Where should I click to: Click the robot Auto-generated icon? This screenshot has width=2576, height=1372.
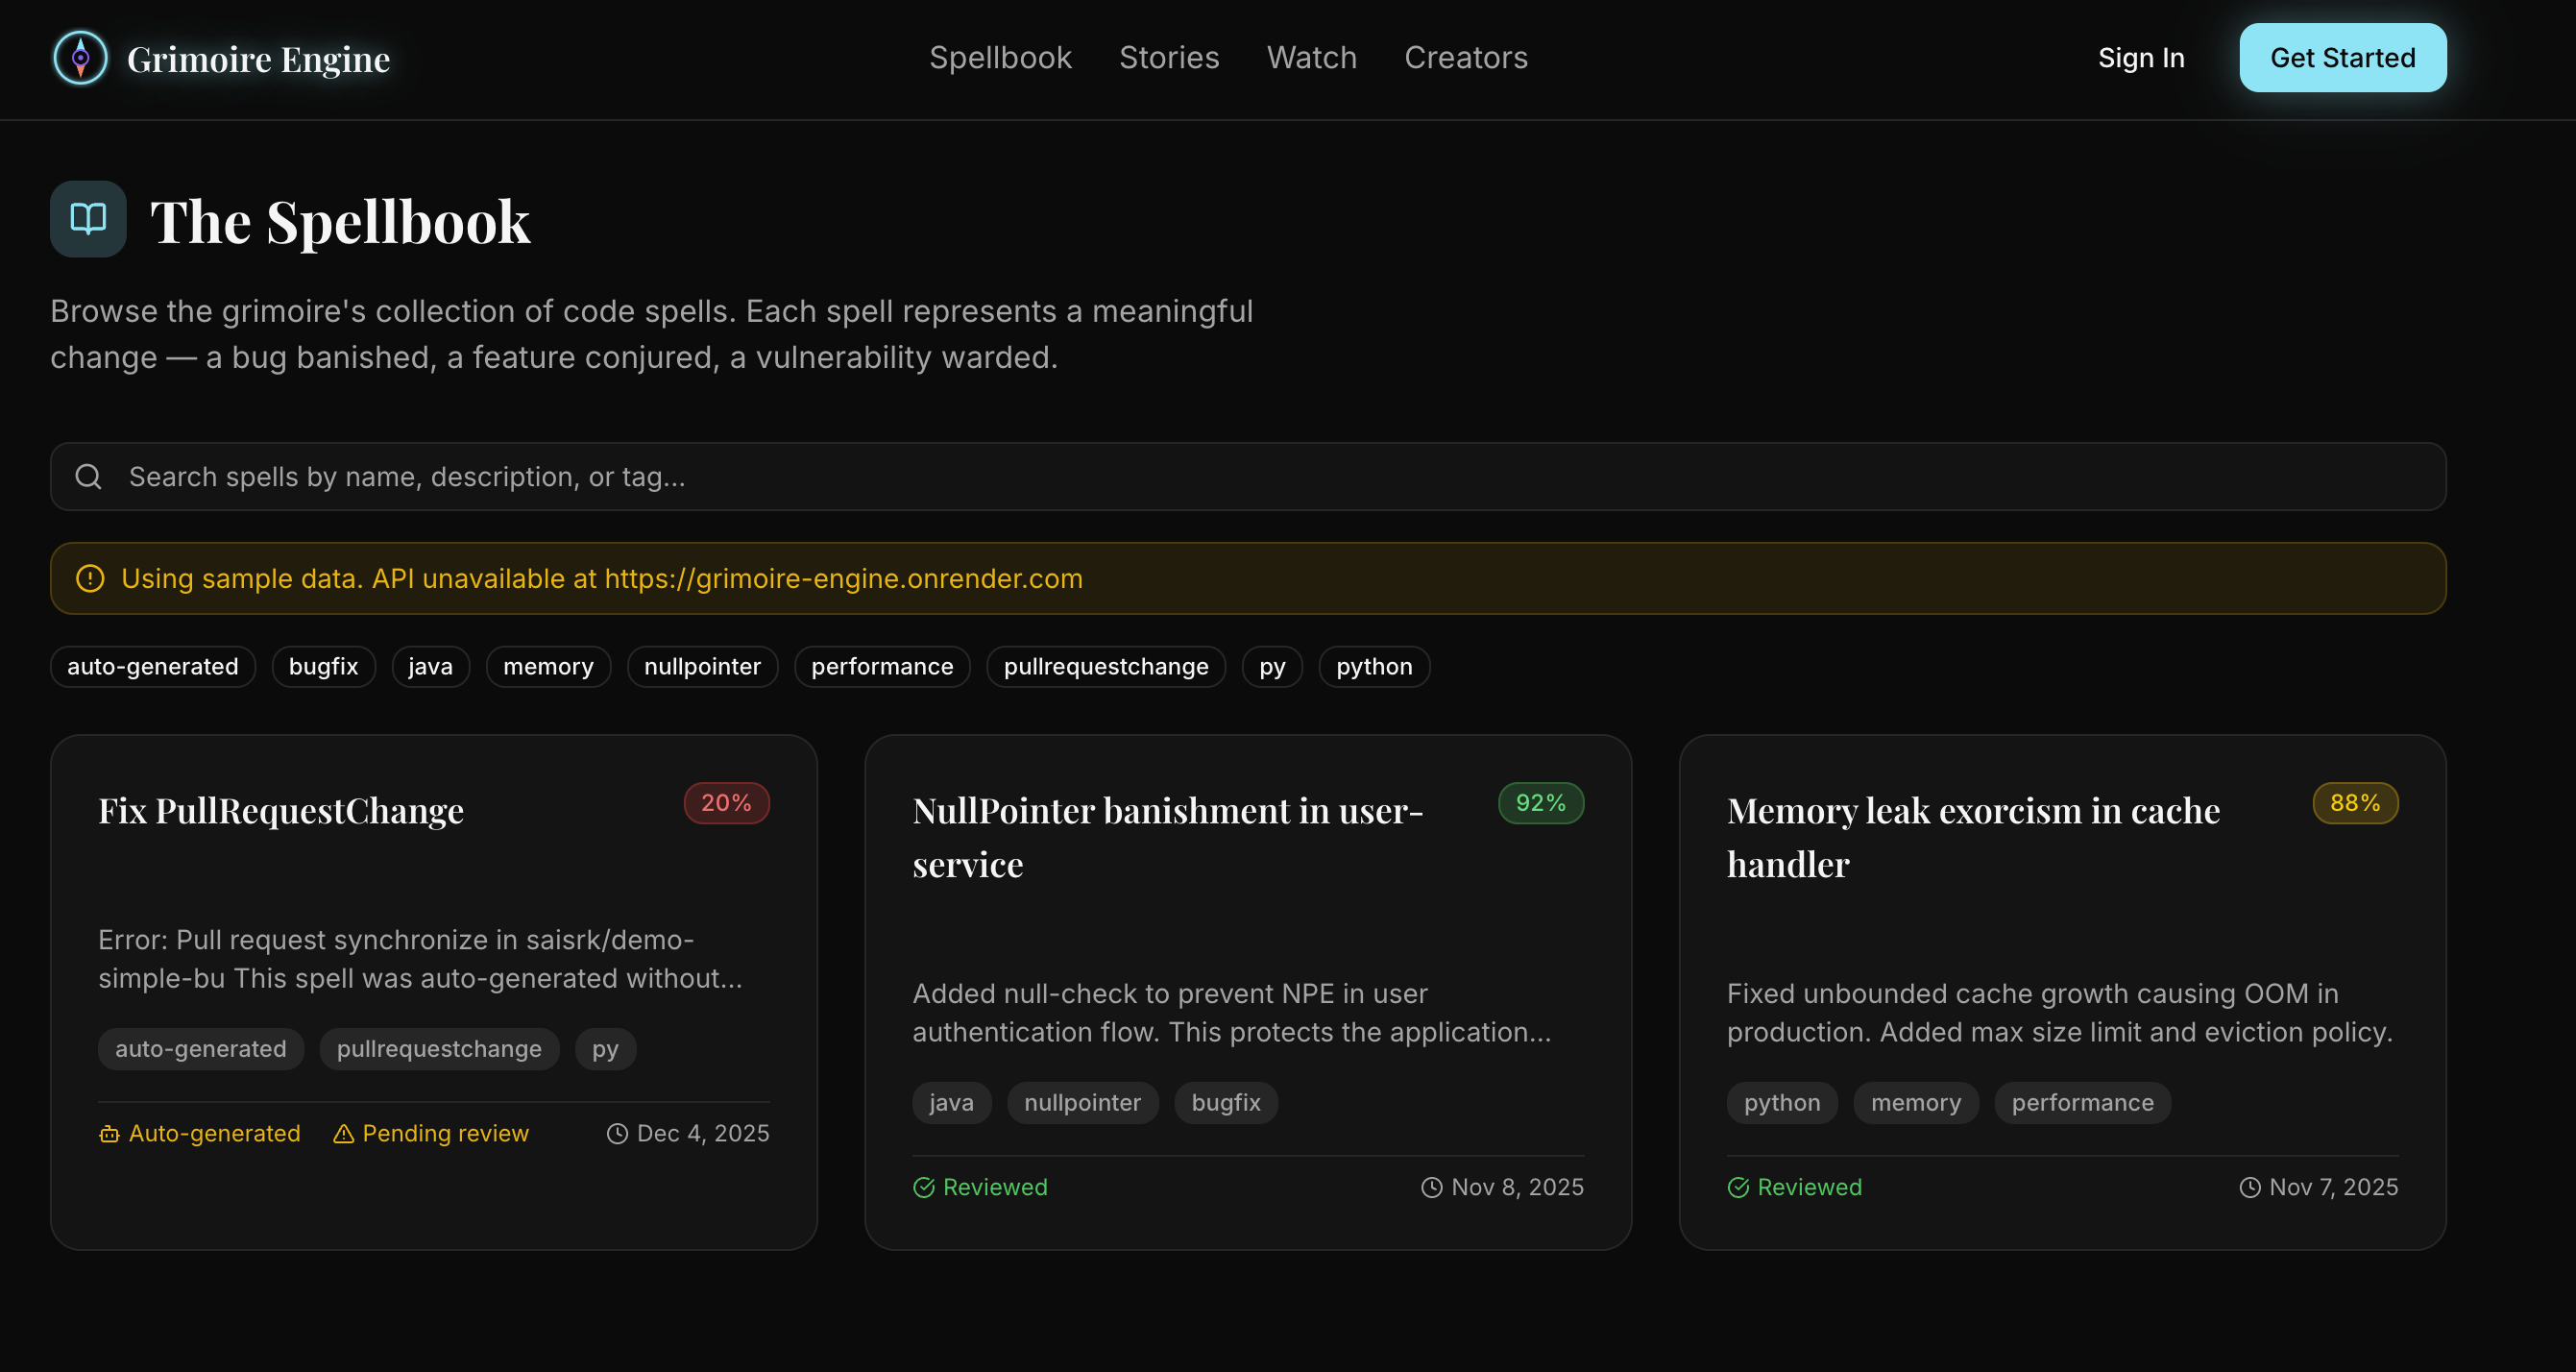point(109,1134)
